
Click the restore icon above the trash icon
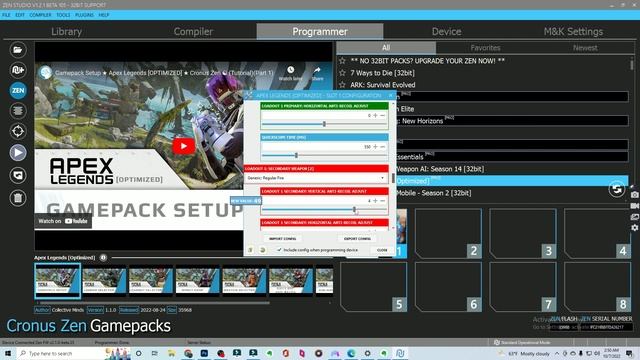18,175
